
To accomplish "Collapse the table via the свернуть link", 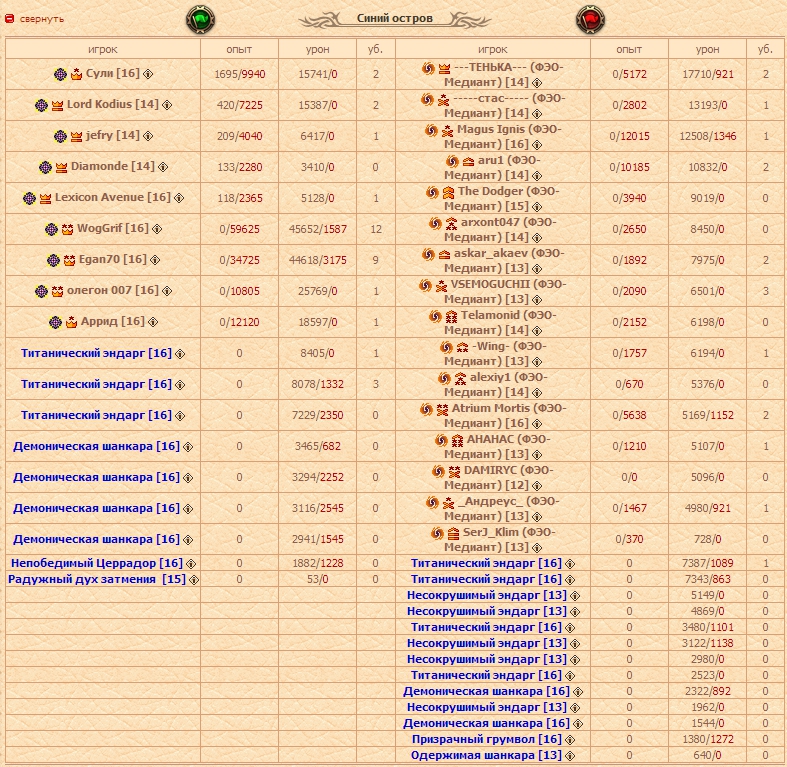I will (x=42, y=19).
